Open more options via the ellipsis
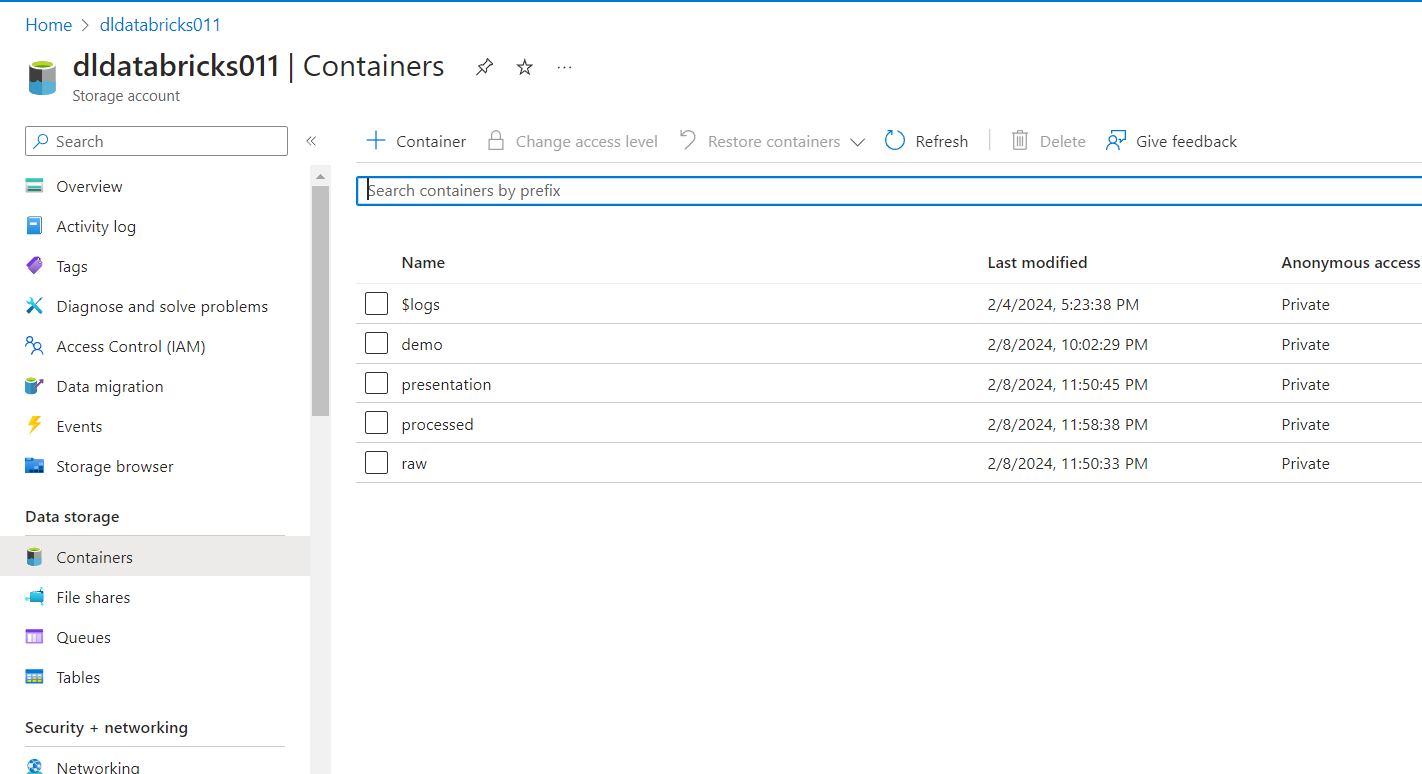 click(x=564, y=66)
